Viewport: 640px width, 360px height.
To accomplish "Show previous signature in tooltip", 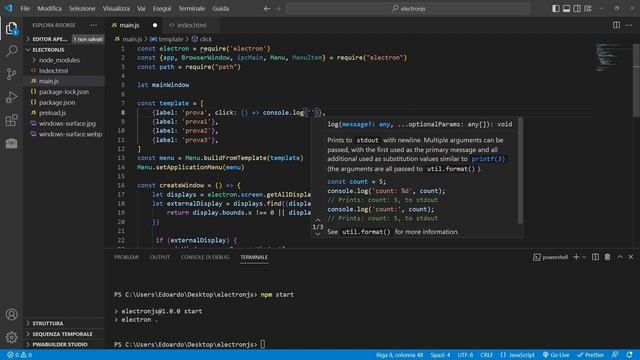I will [x=318, y=220].
